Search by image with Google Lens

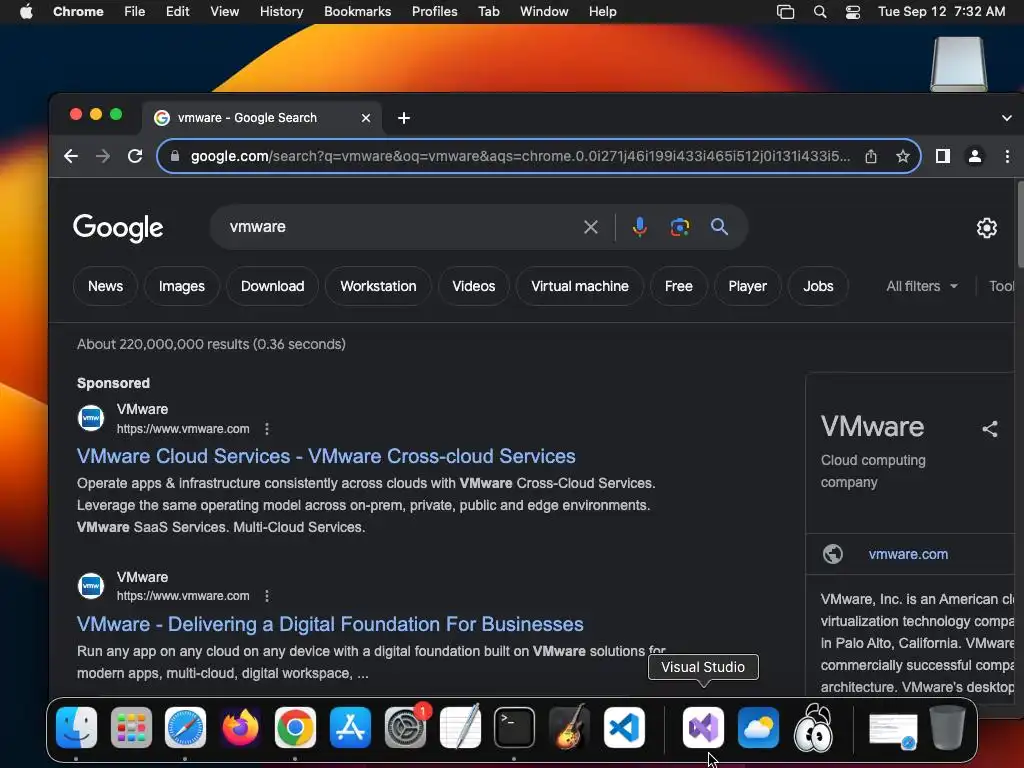[x=680, y=227]
